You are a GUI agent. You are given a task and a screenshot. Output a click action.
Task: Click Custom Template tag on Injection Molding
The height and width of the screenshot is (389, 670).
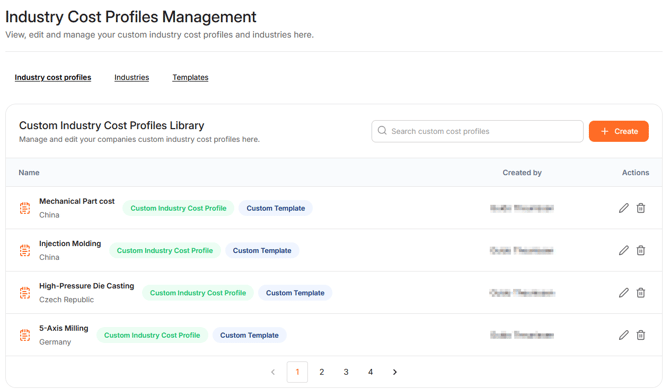pos(262,250)
